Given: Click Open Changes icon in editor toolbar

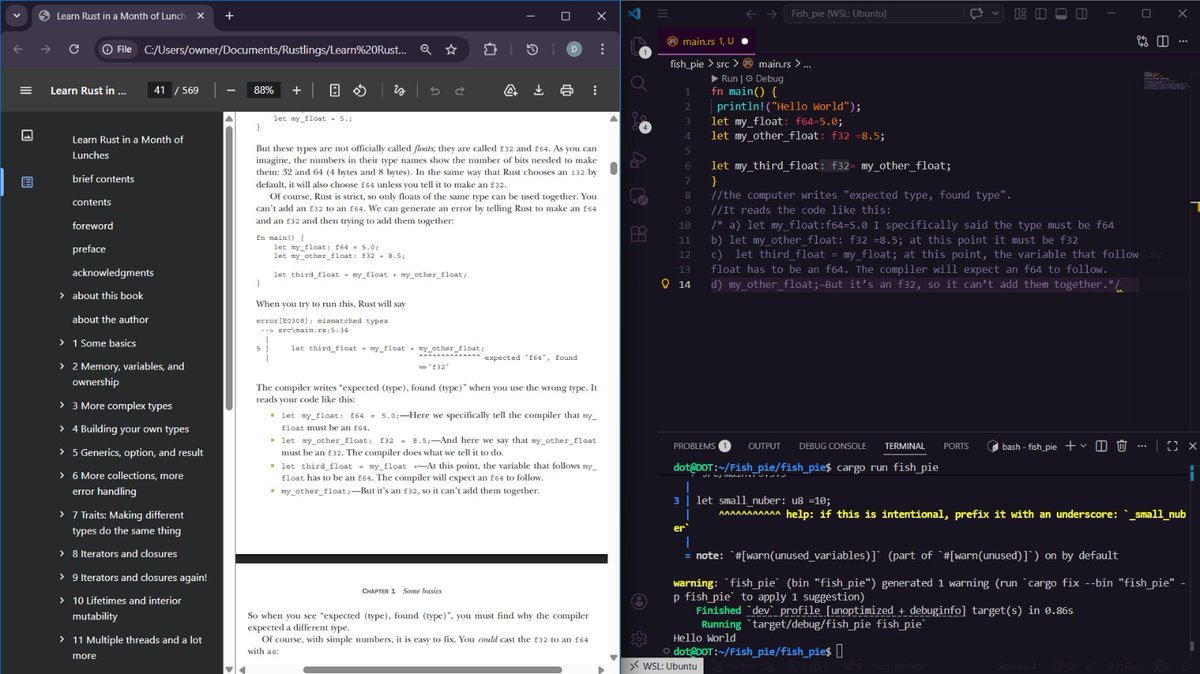Looking at the screenshot, I should (1143, 41).
